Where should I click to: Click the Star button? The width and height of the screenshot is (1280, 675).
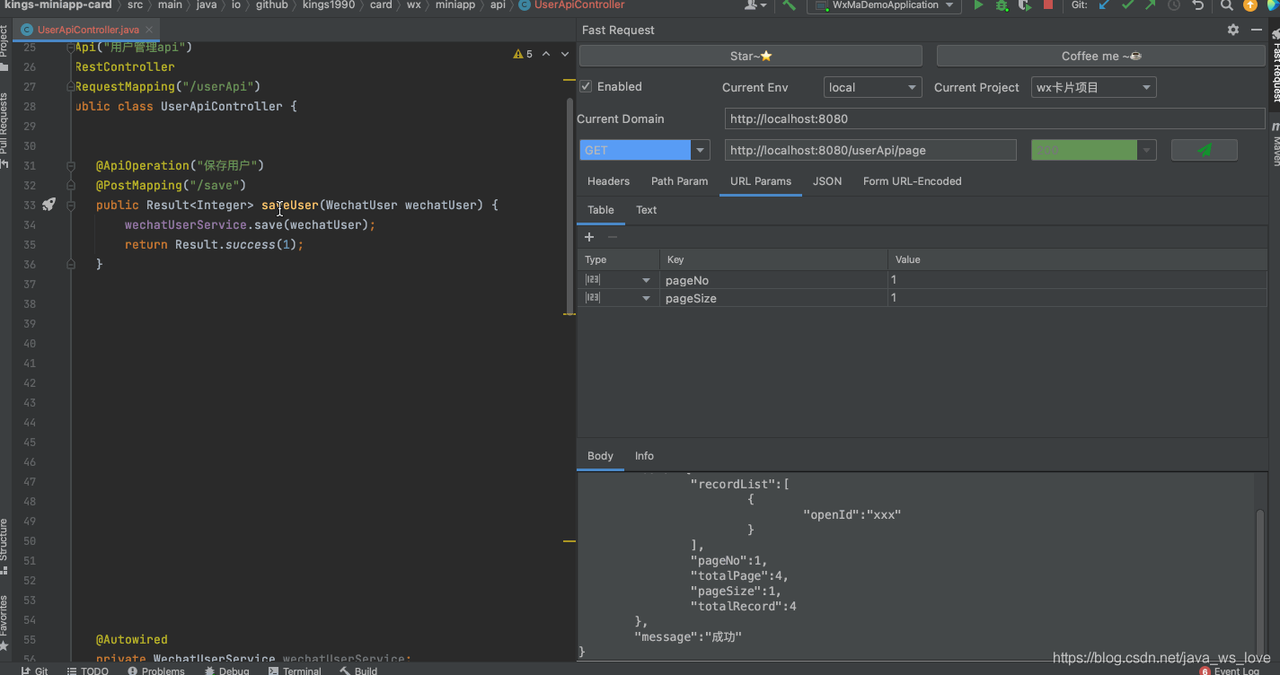[750, 56]
